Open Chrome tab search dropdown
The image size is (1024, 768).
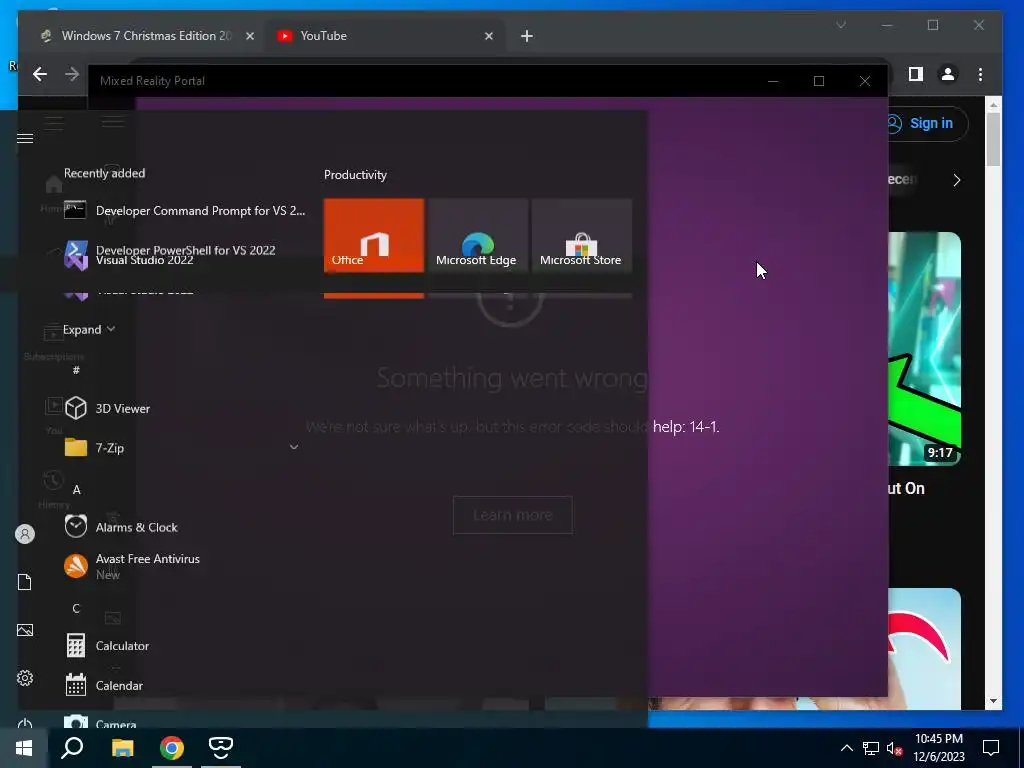(841, 25)
